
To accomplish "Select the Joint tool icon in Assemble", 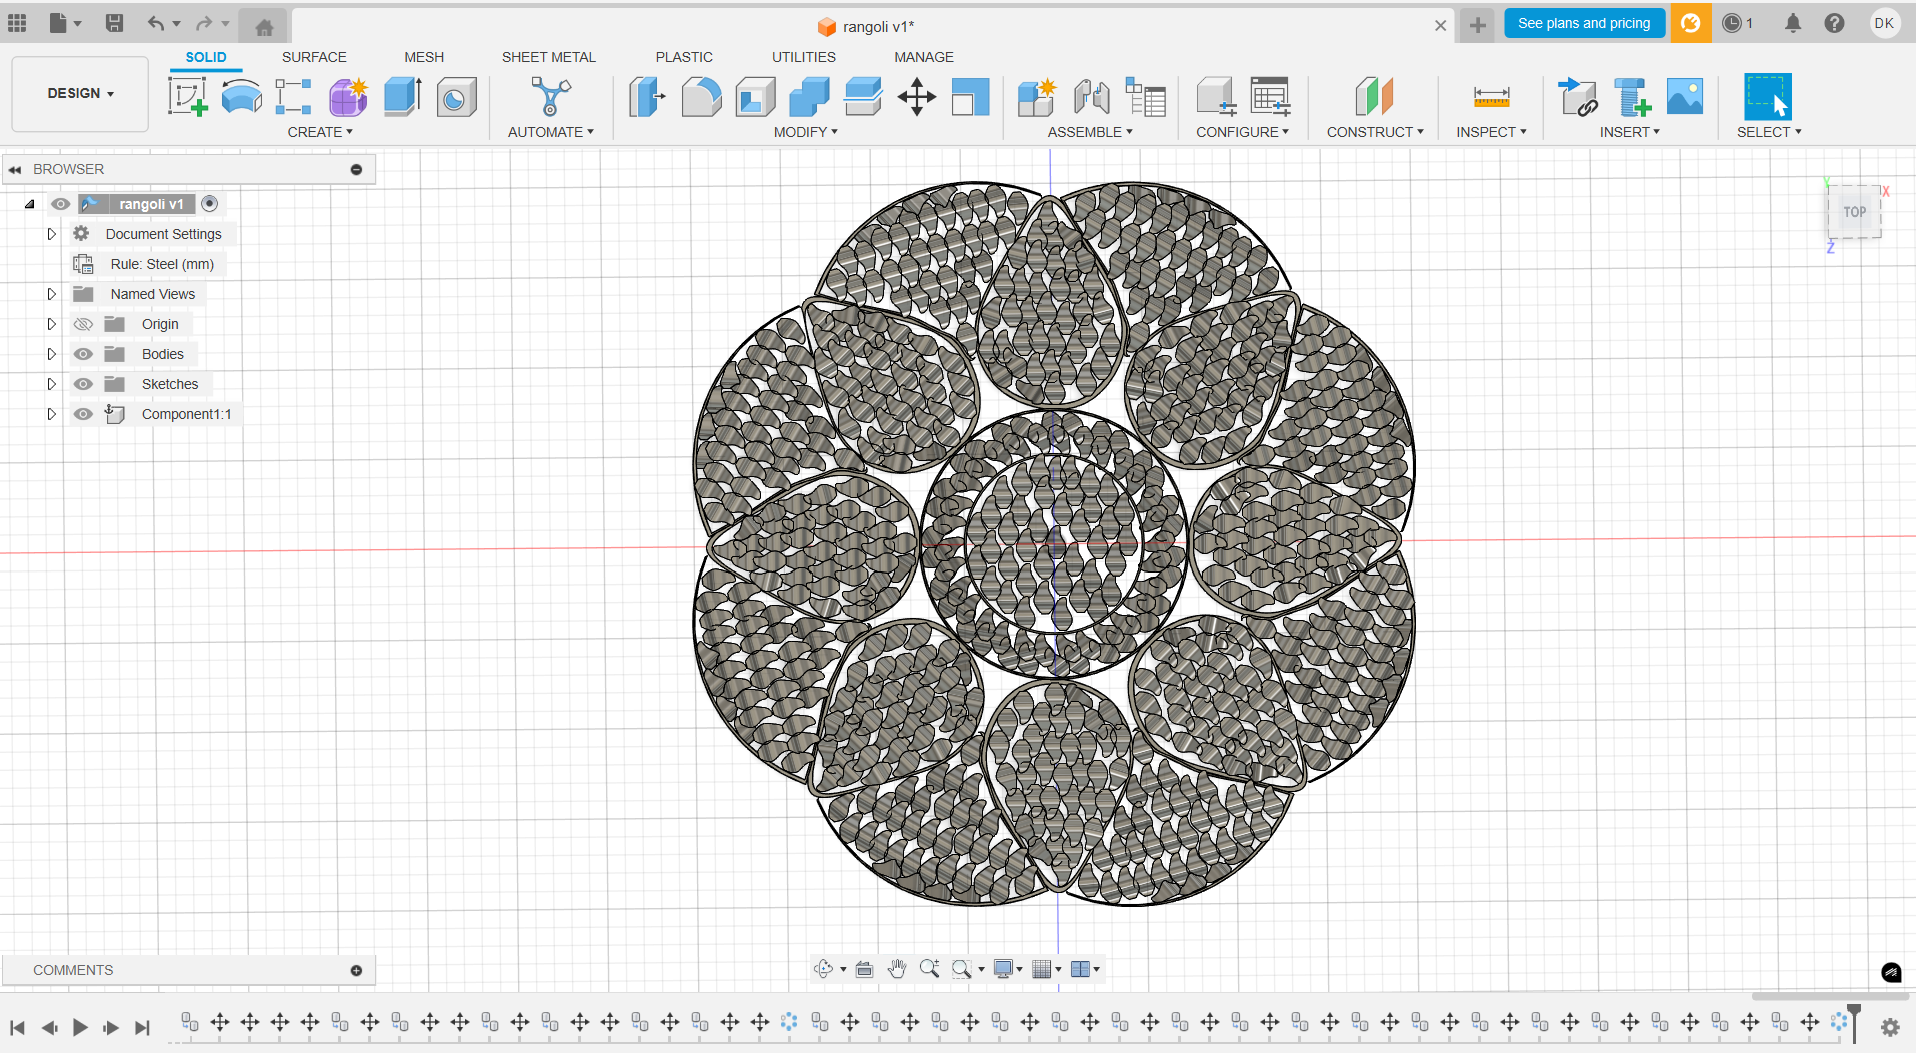I will click(x=1091, y=97).
